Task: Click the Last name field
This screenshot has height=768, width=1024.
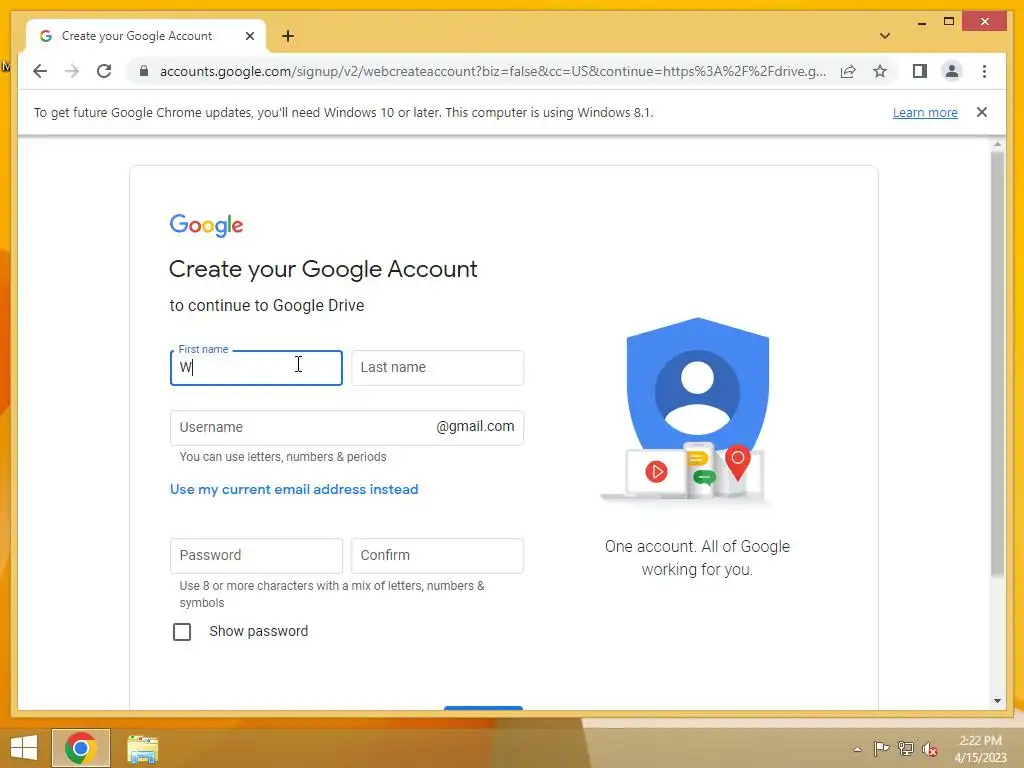Action: coord(438,368)
